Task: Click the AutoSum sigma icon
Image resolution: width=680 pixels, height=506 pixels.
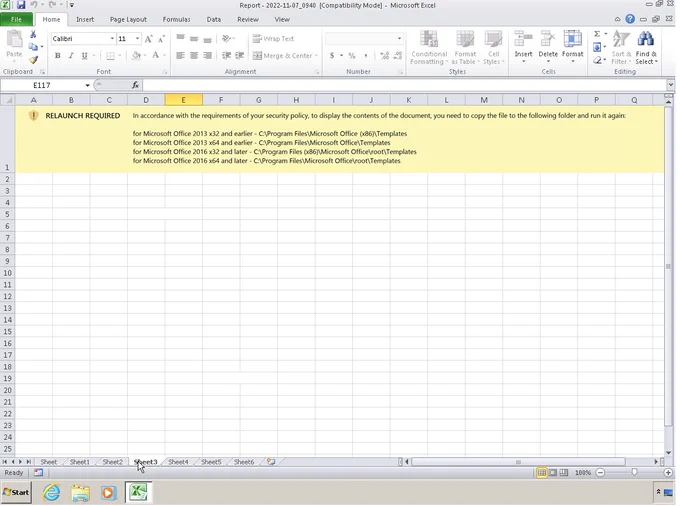Action: (x=597, y=34)
